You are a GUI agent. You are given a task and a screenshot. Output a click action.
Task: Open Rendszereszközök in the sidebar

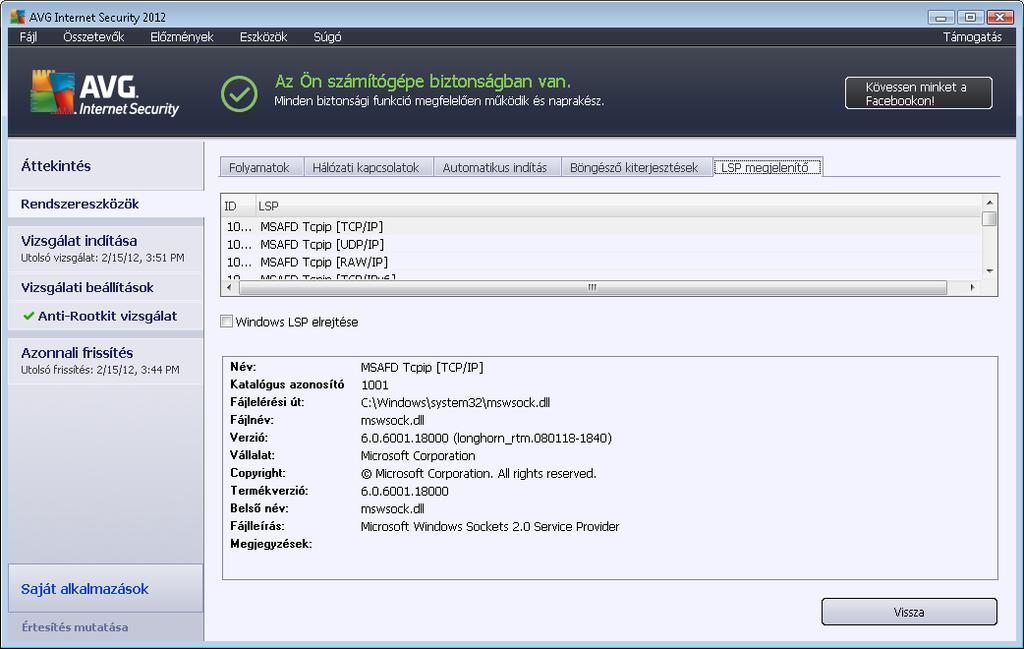point(106,204)
